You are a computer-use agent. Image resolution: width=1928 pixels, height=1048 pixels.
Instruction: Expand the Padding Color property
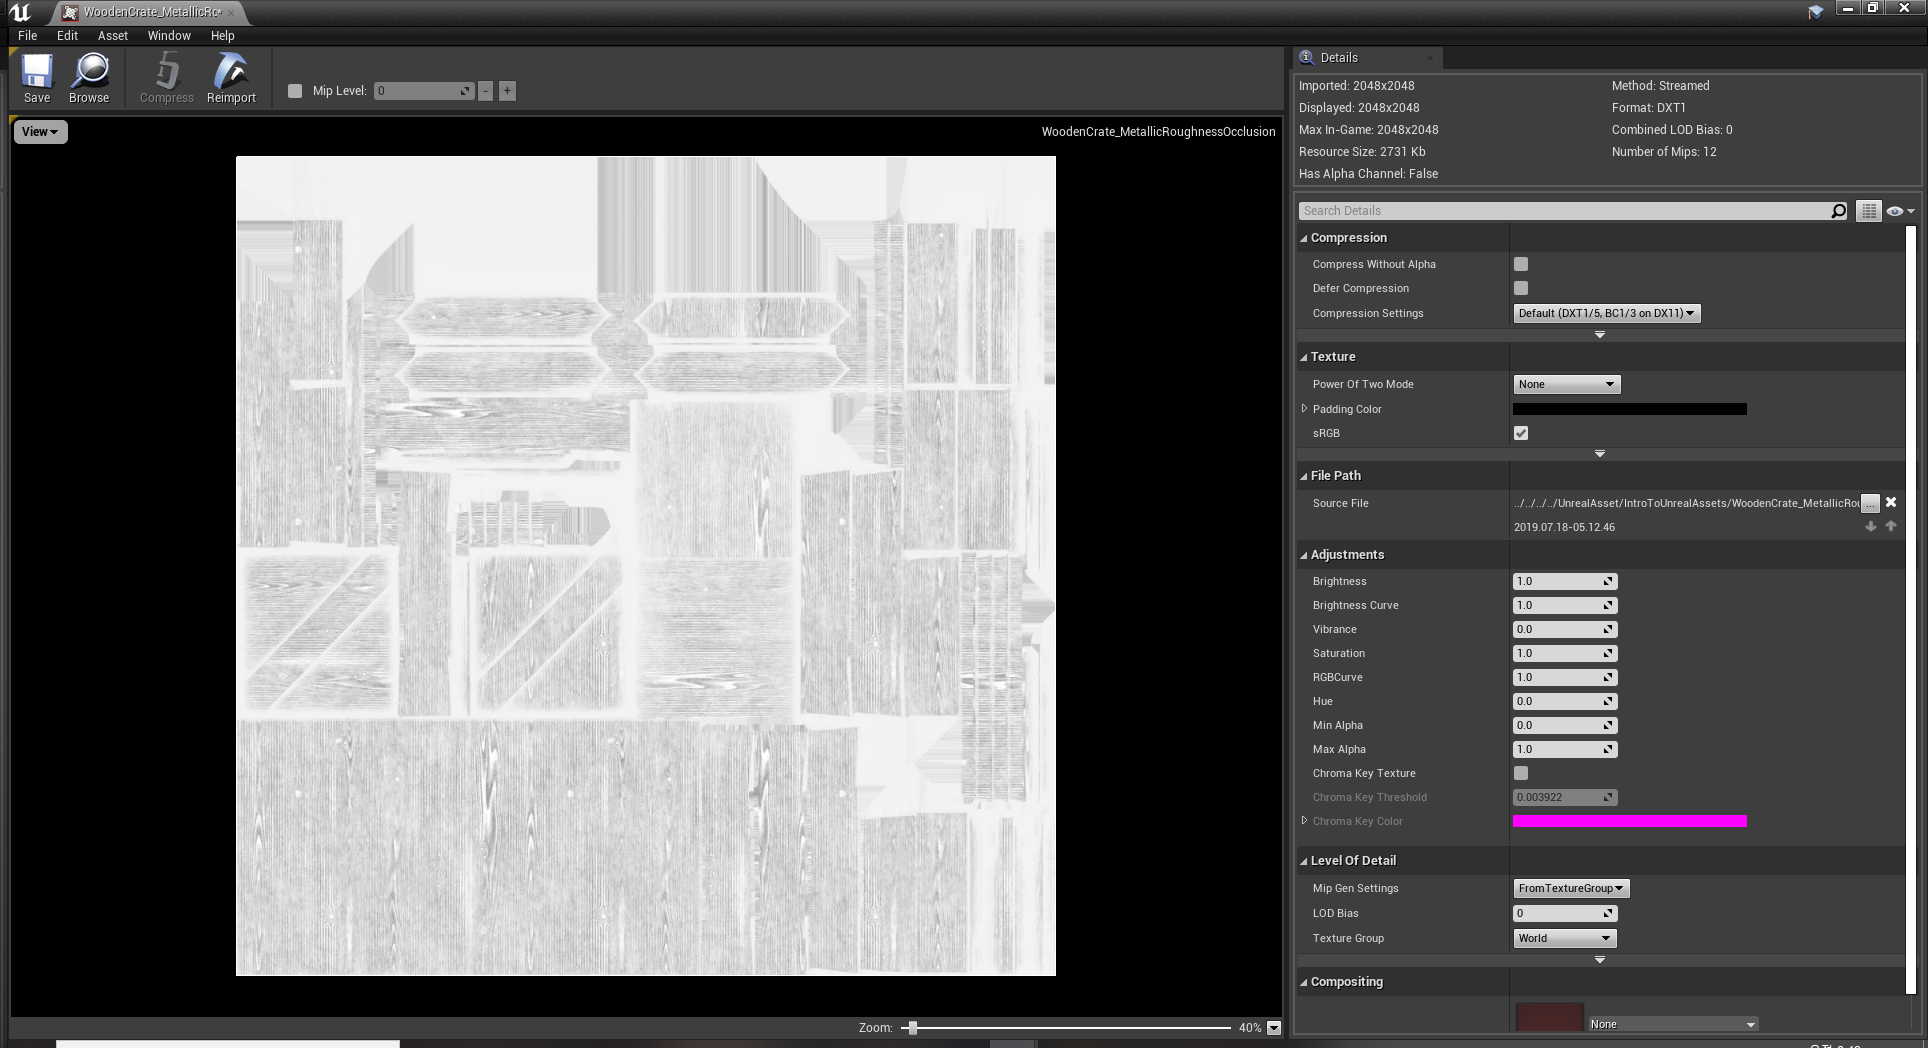[1304, 409]
